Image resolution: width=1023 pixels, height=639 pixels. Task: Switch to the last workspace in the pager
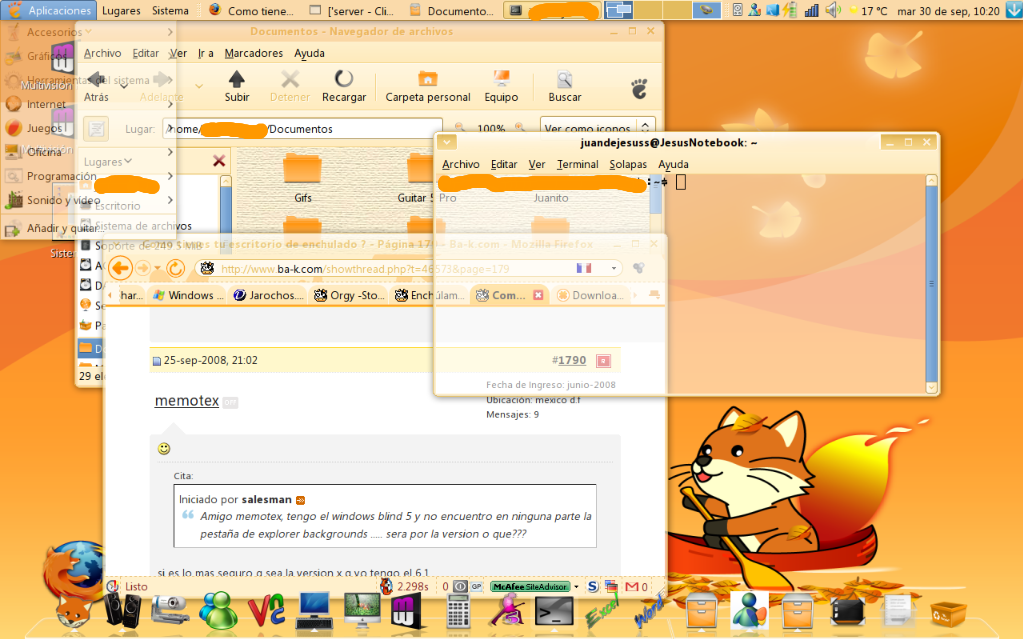[x=706, y=10]
